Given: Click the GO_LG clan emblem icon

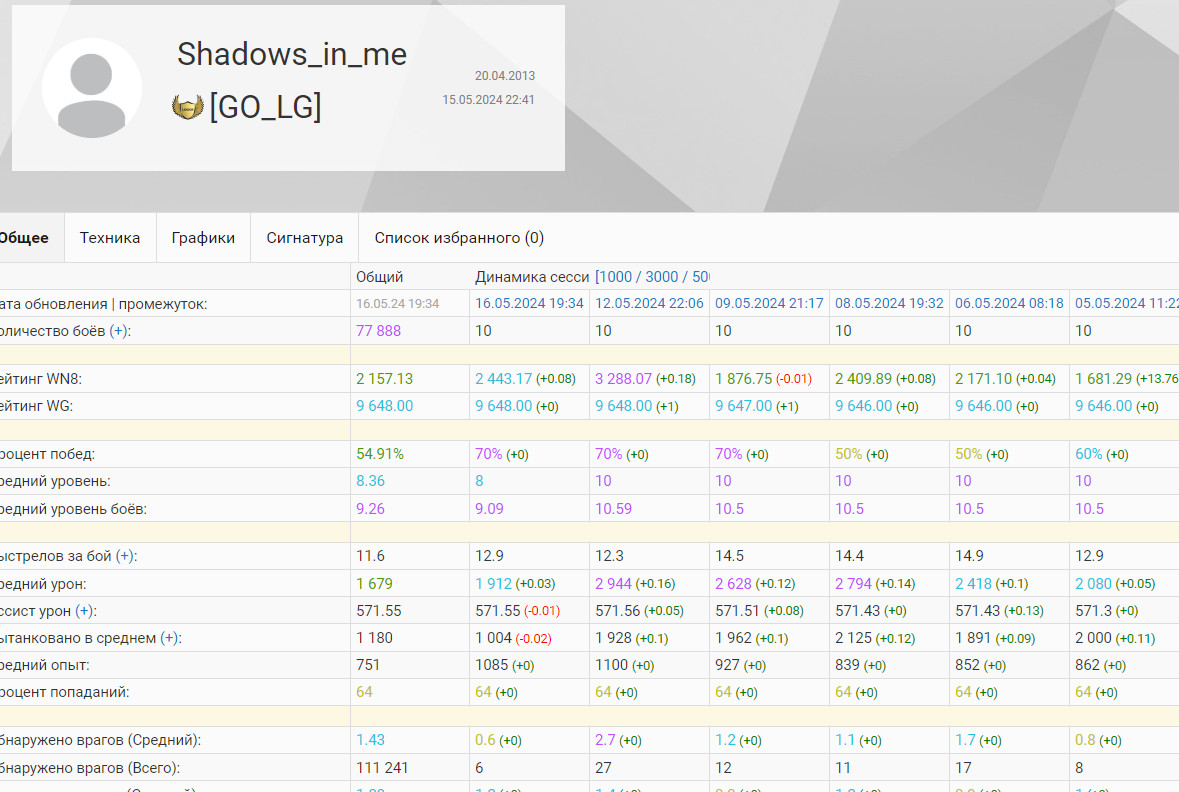Looking at the screenshot, I should click(x=188, y=107).
